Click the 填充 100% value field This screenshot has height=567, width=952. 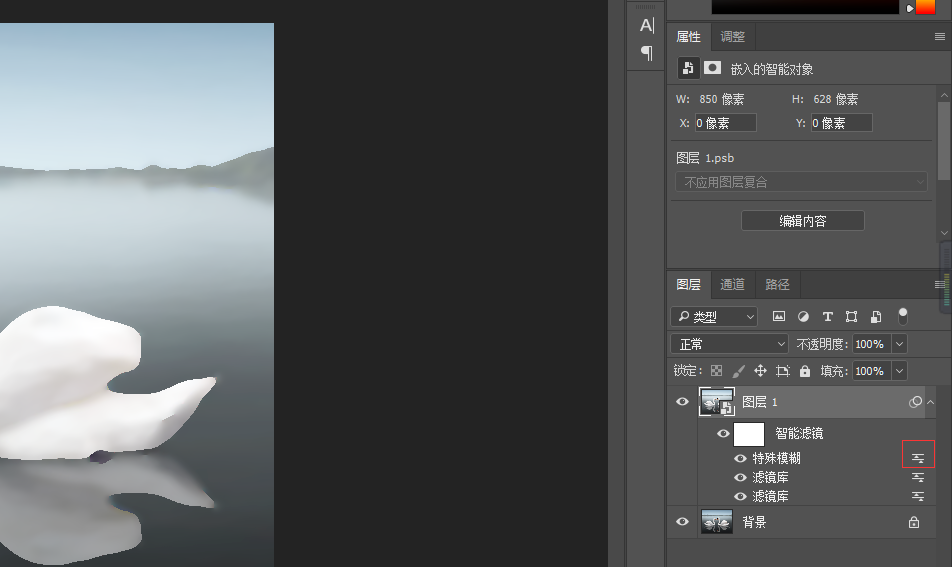pos(871,371)
